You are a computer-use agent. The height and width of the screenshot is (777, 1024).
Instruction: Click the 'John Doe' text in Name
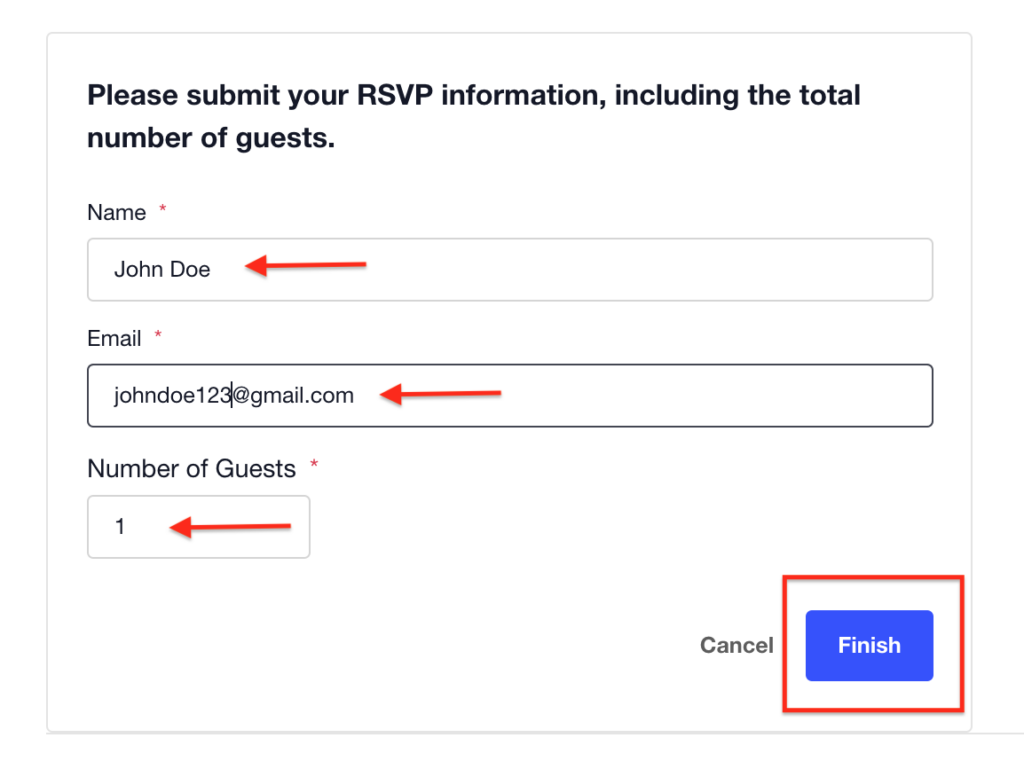coord(162,269)
